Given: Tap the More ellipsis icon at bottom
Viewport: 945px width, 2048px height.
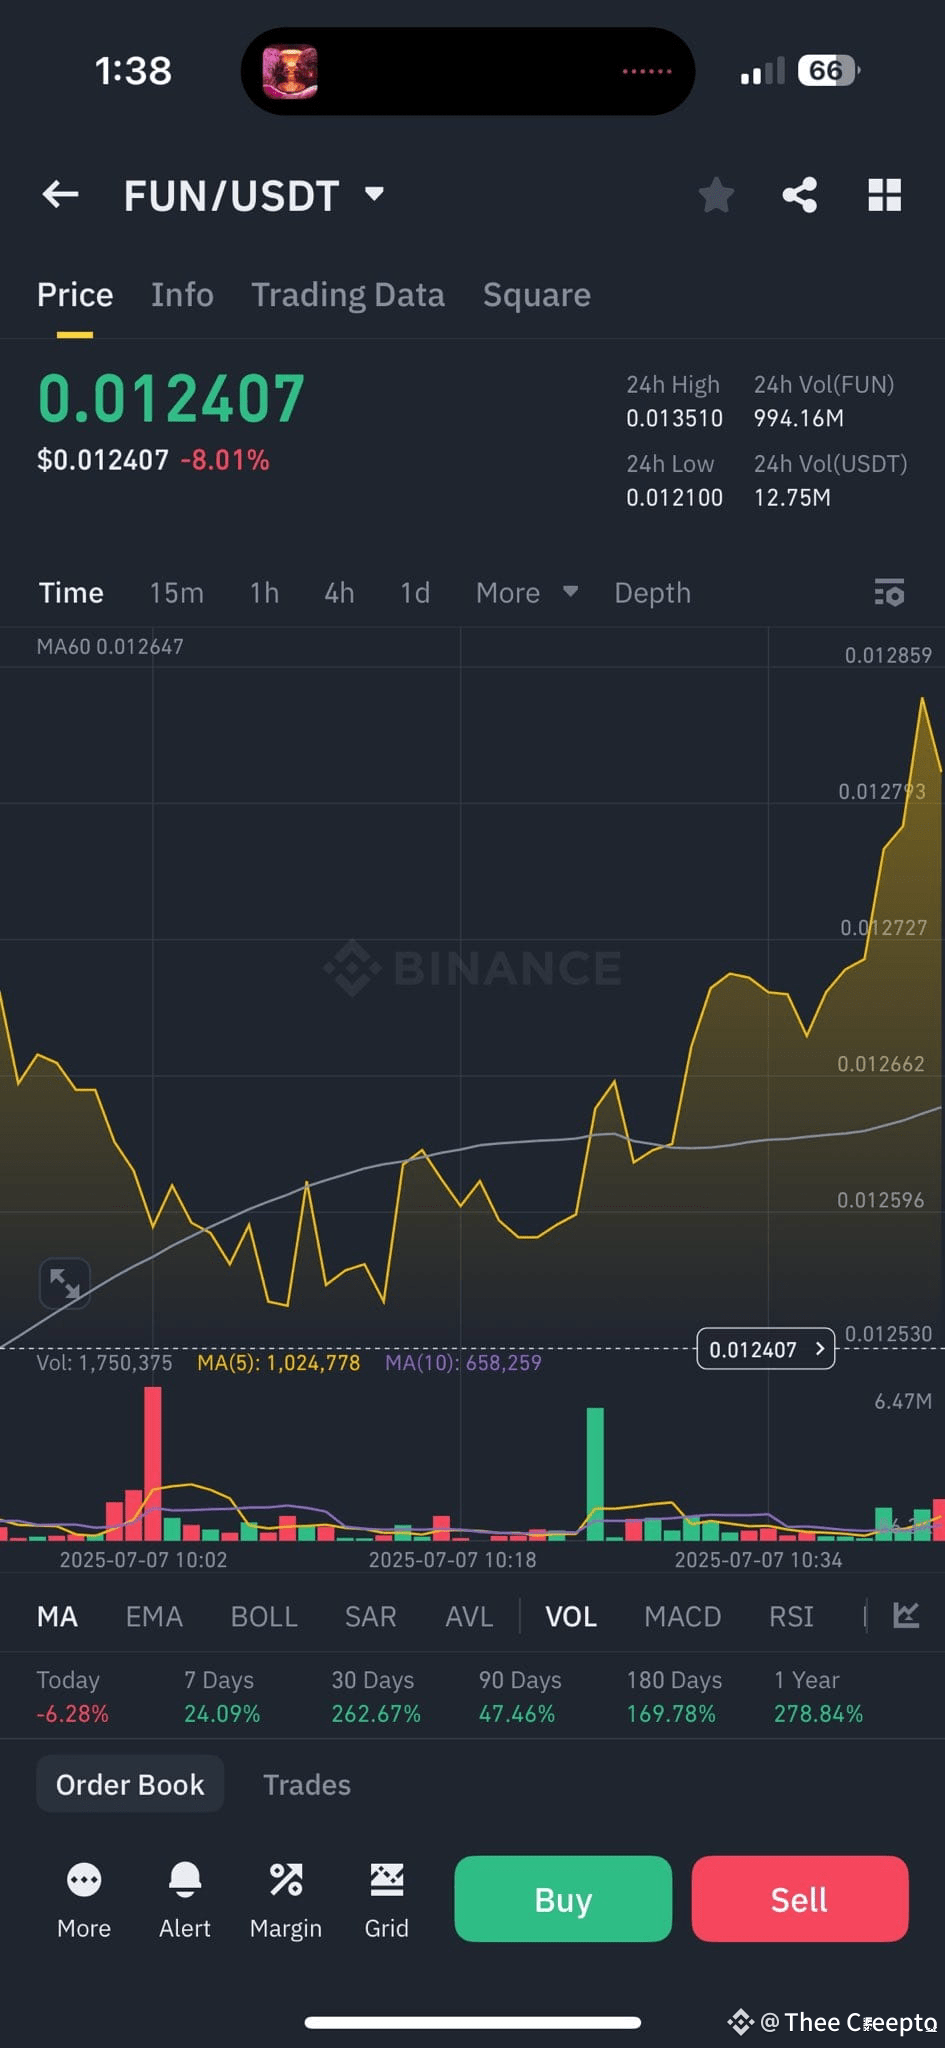Looking at the screenshot, I should [84, 1880].
